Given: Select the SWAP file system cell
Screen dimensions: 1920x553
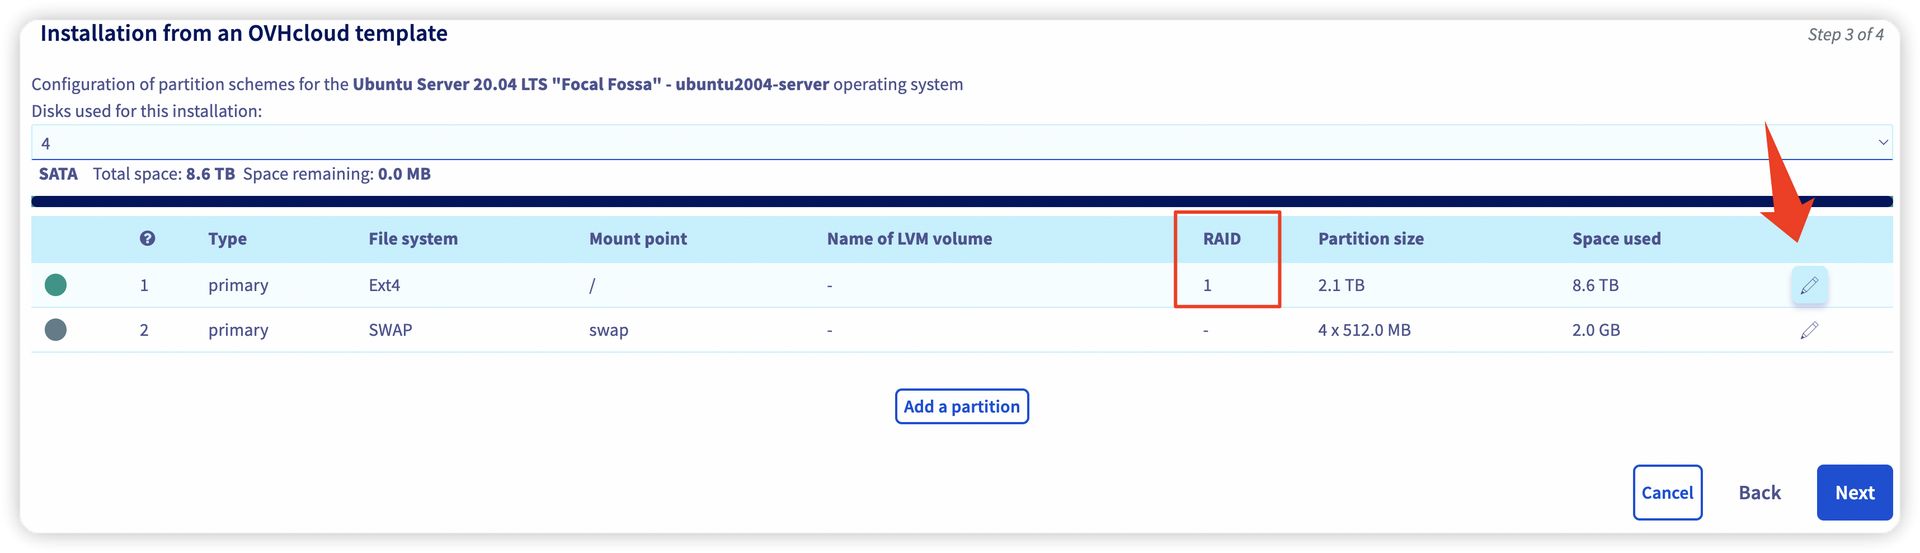Looking at the screenshot, I should 390,330.
